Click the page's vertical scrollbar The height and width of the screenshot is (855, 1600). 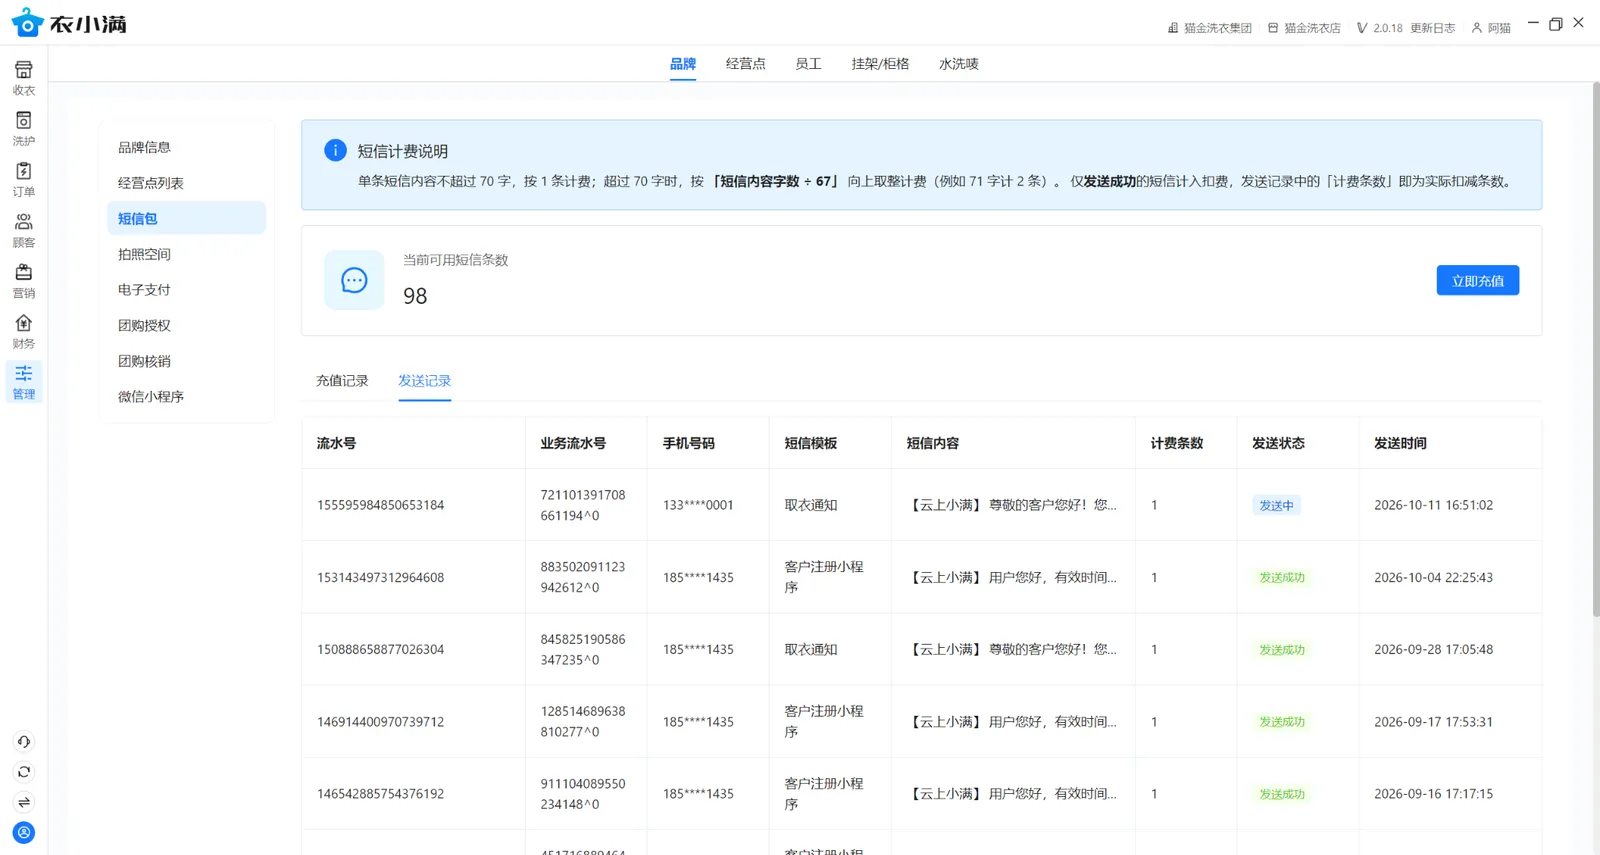click(x=1595, y=350)
